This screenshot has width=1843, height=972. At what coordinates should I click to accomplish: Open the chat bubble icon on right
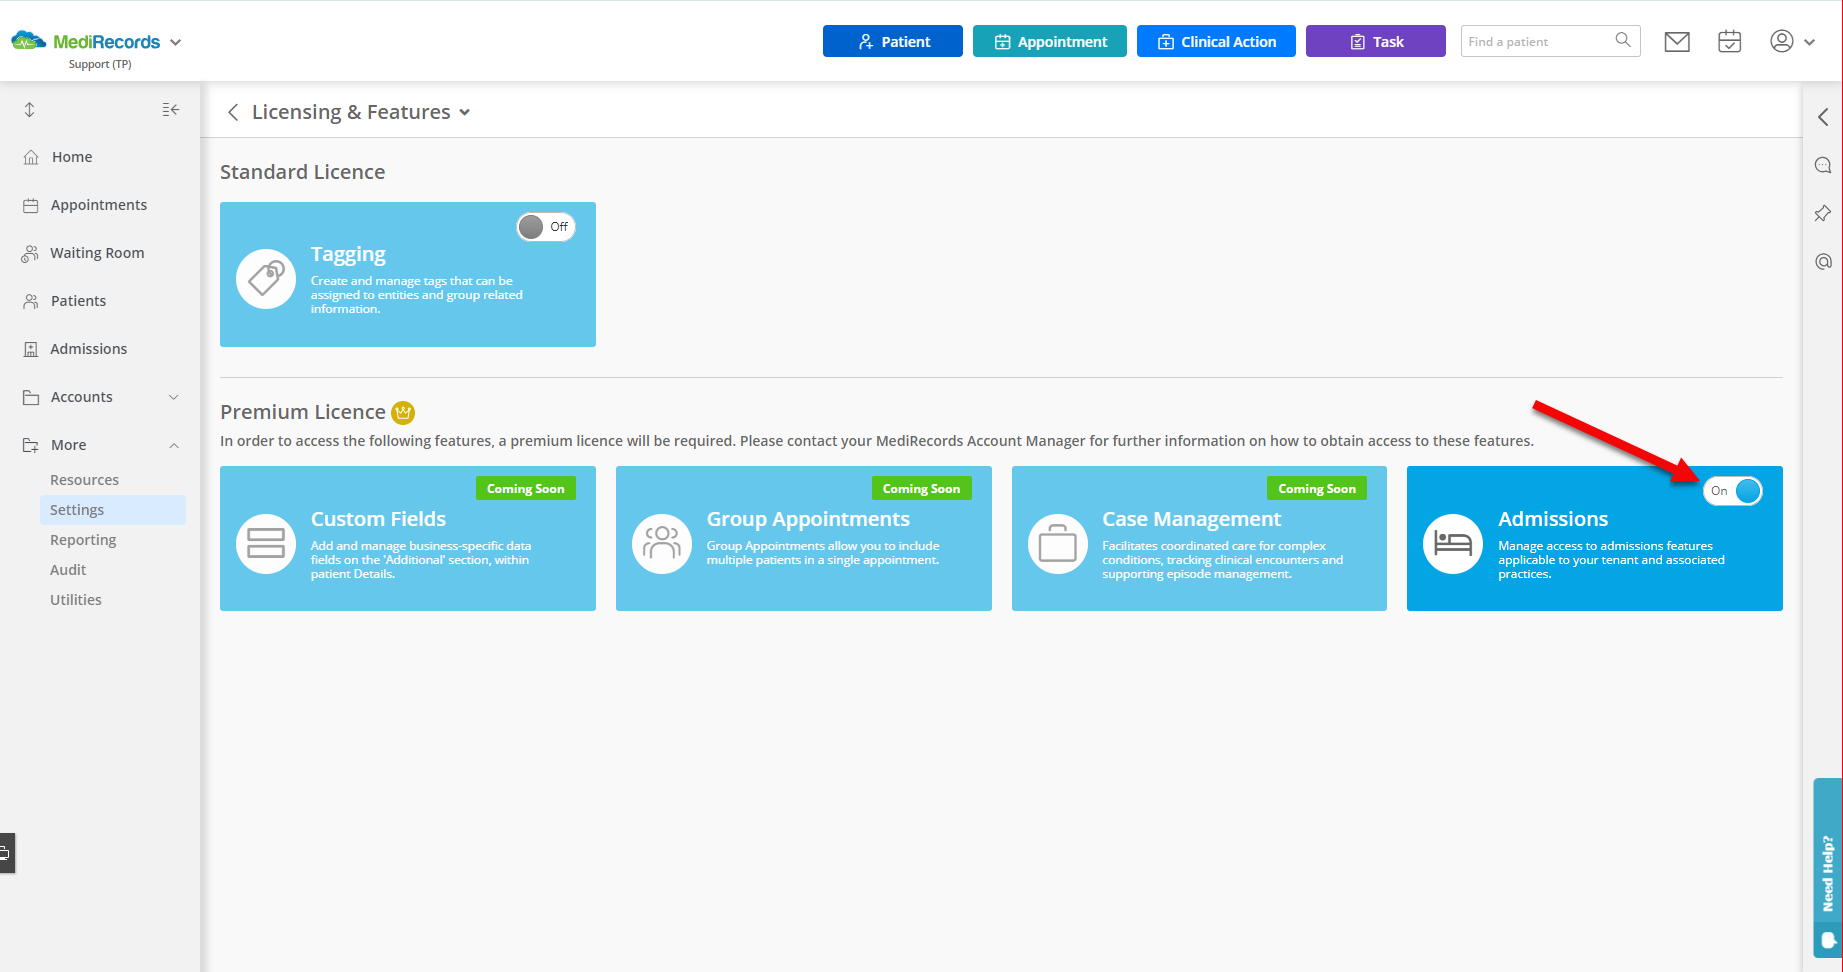[x=1823, y=166]
